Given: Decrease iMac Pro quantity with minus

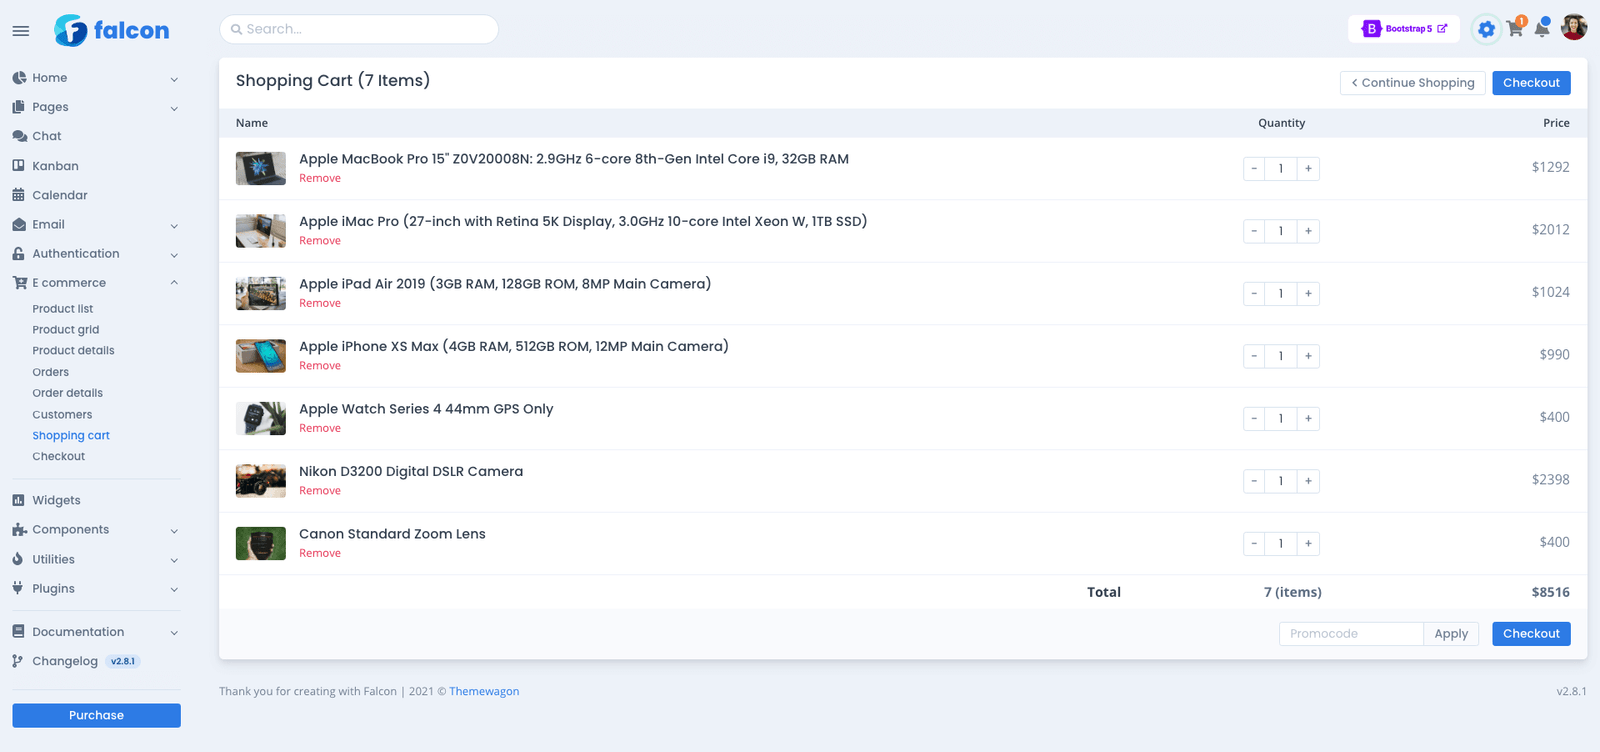Looking at the screenshot, I should [1254, 231].
